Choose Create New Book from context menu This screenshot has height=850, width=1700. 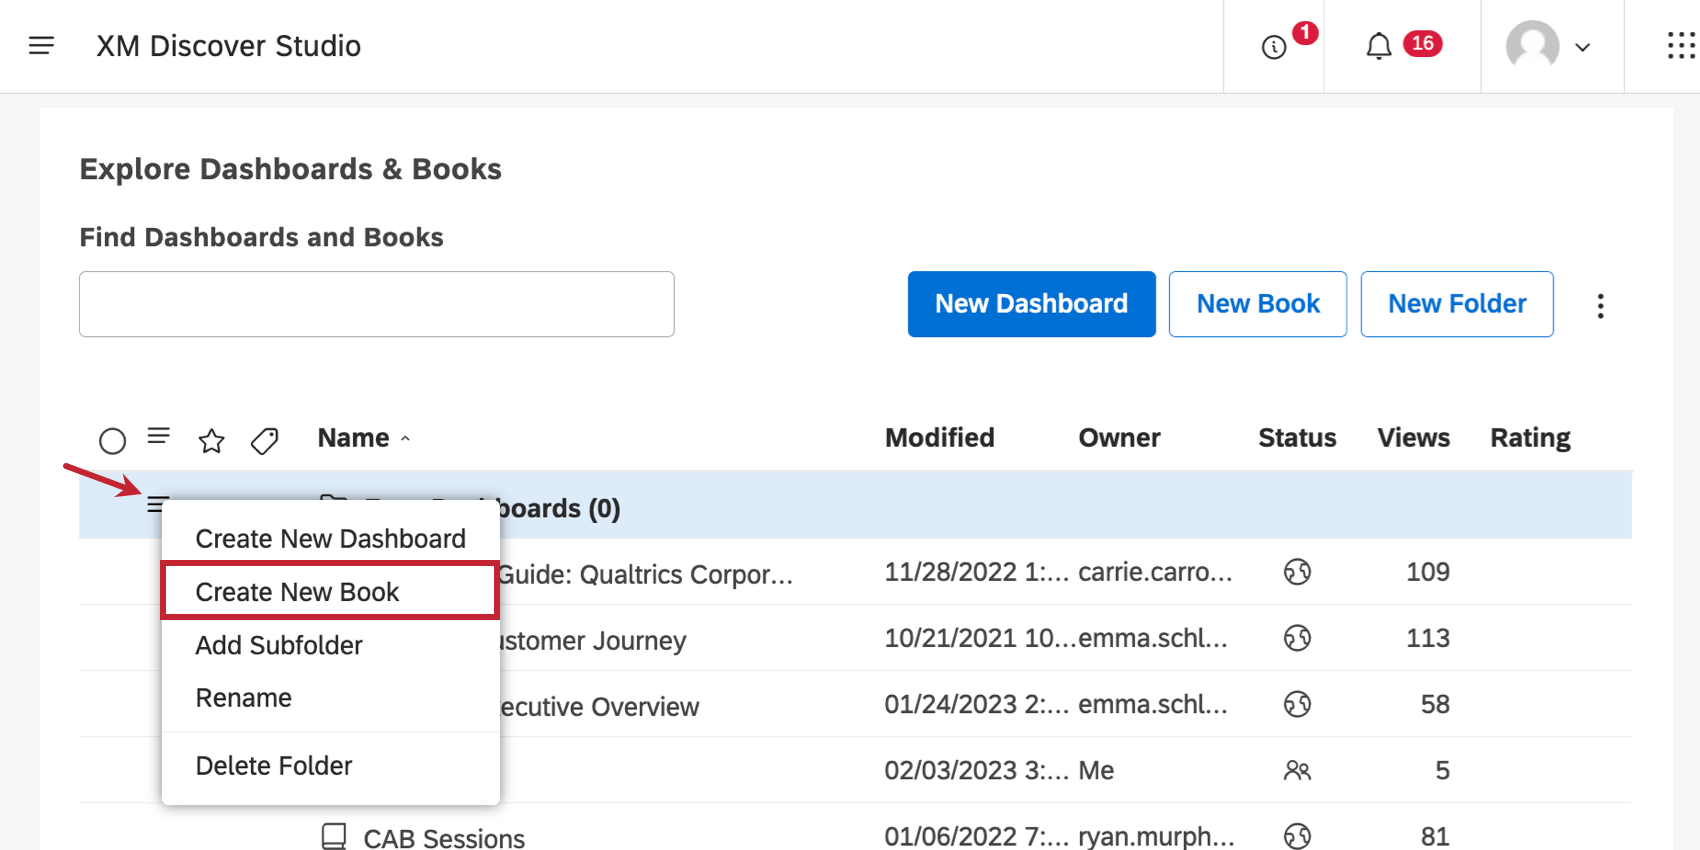coord(298,592)
